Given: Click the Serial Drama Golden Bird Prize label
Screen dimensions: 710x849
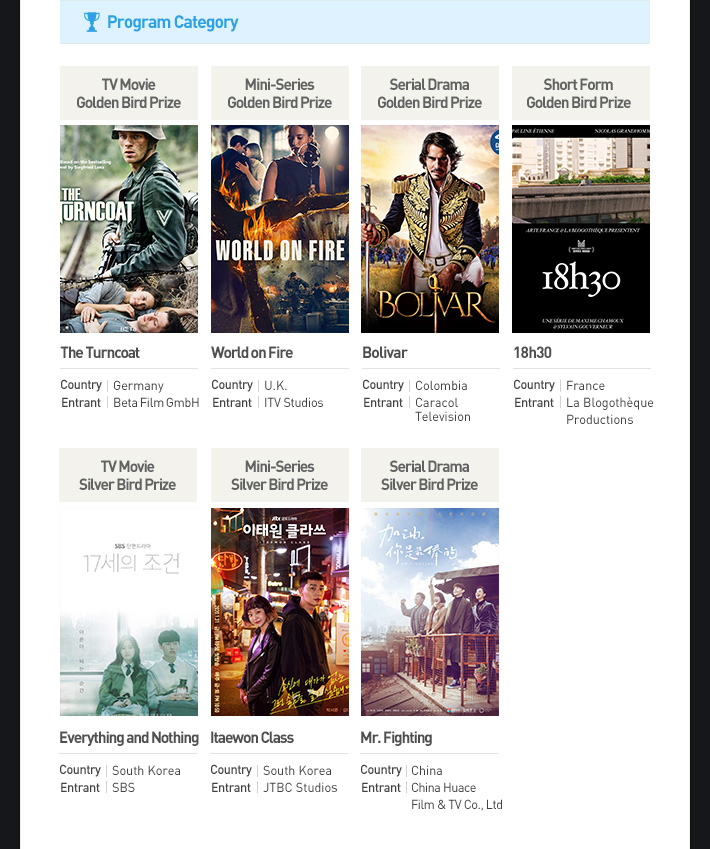Looking at the screenshot, I should point(430,94).
